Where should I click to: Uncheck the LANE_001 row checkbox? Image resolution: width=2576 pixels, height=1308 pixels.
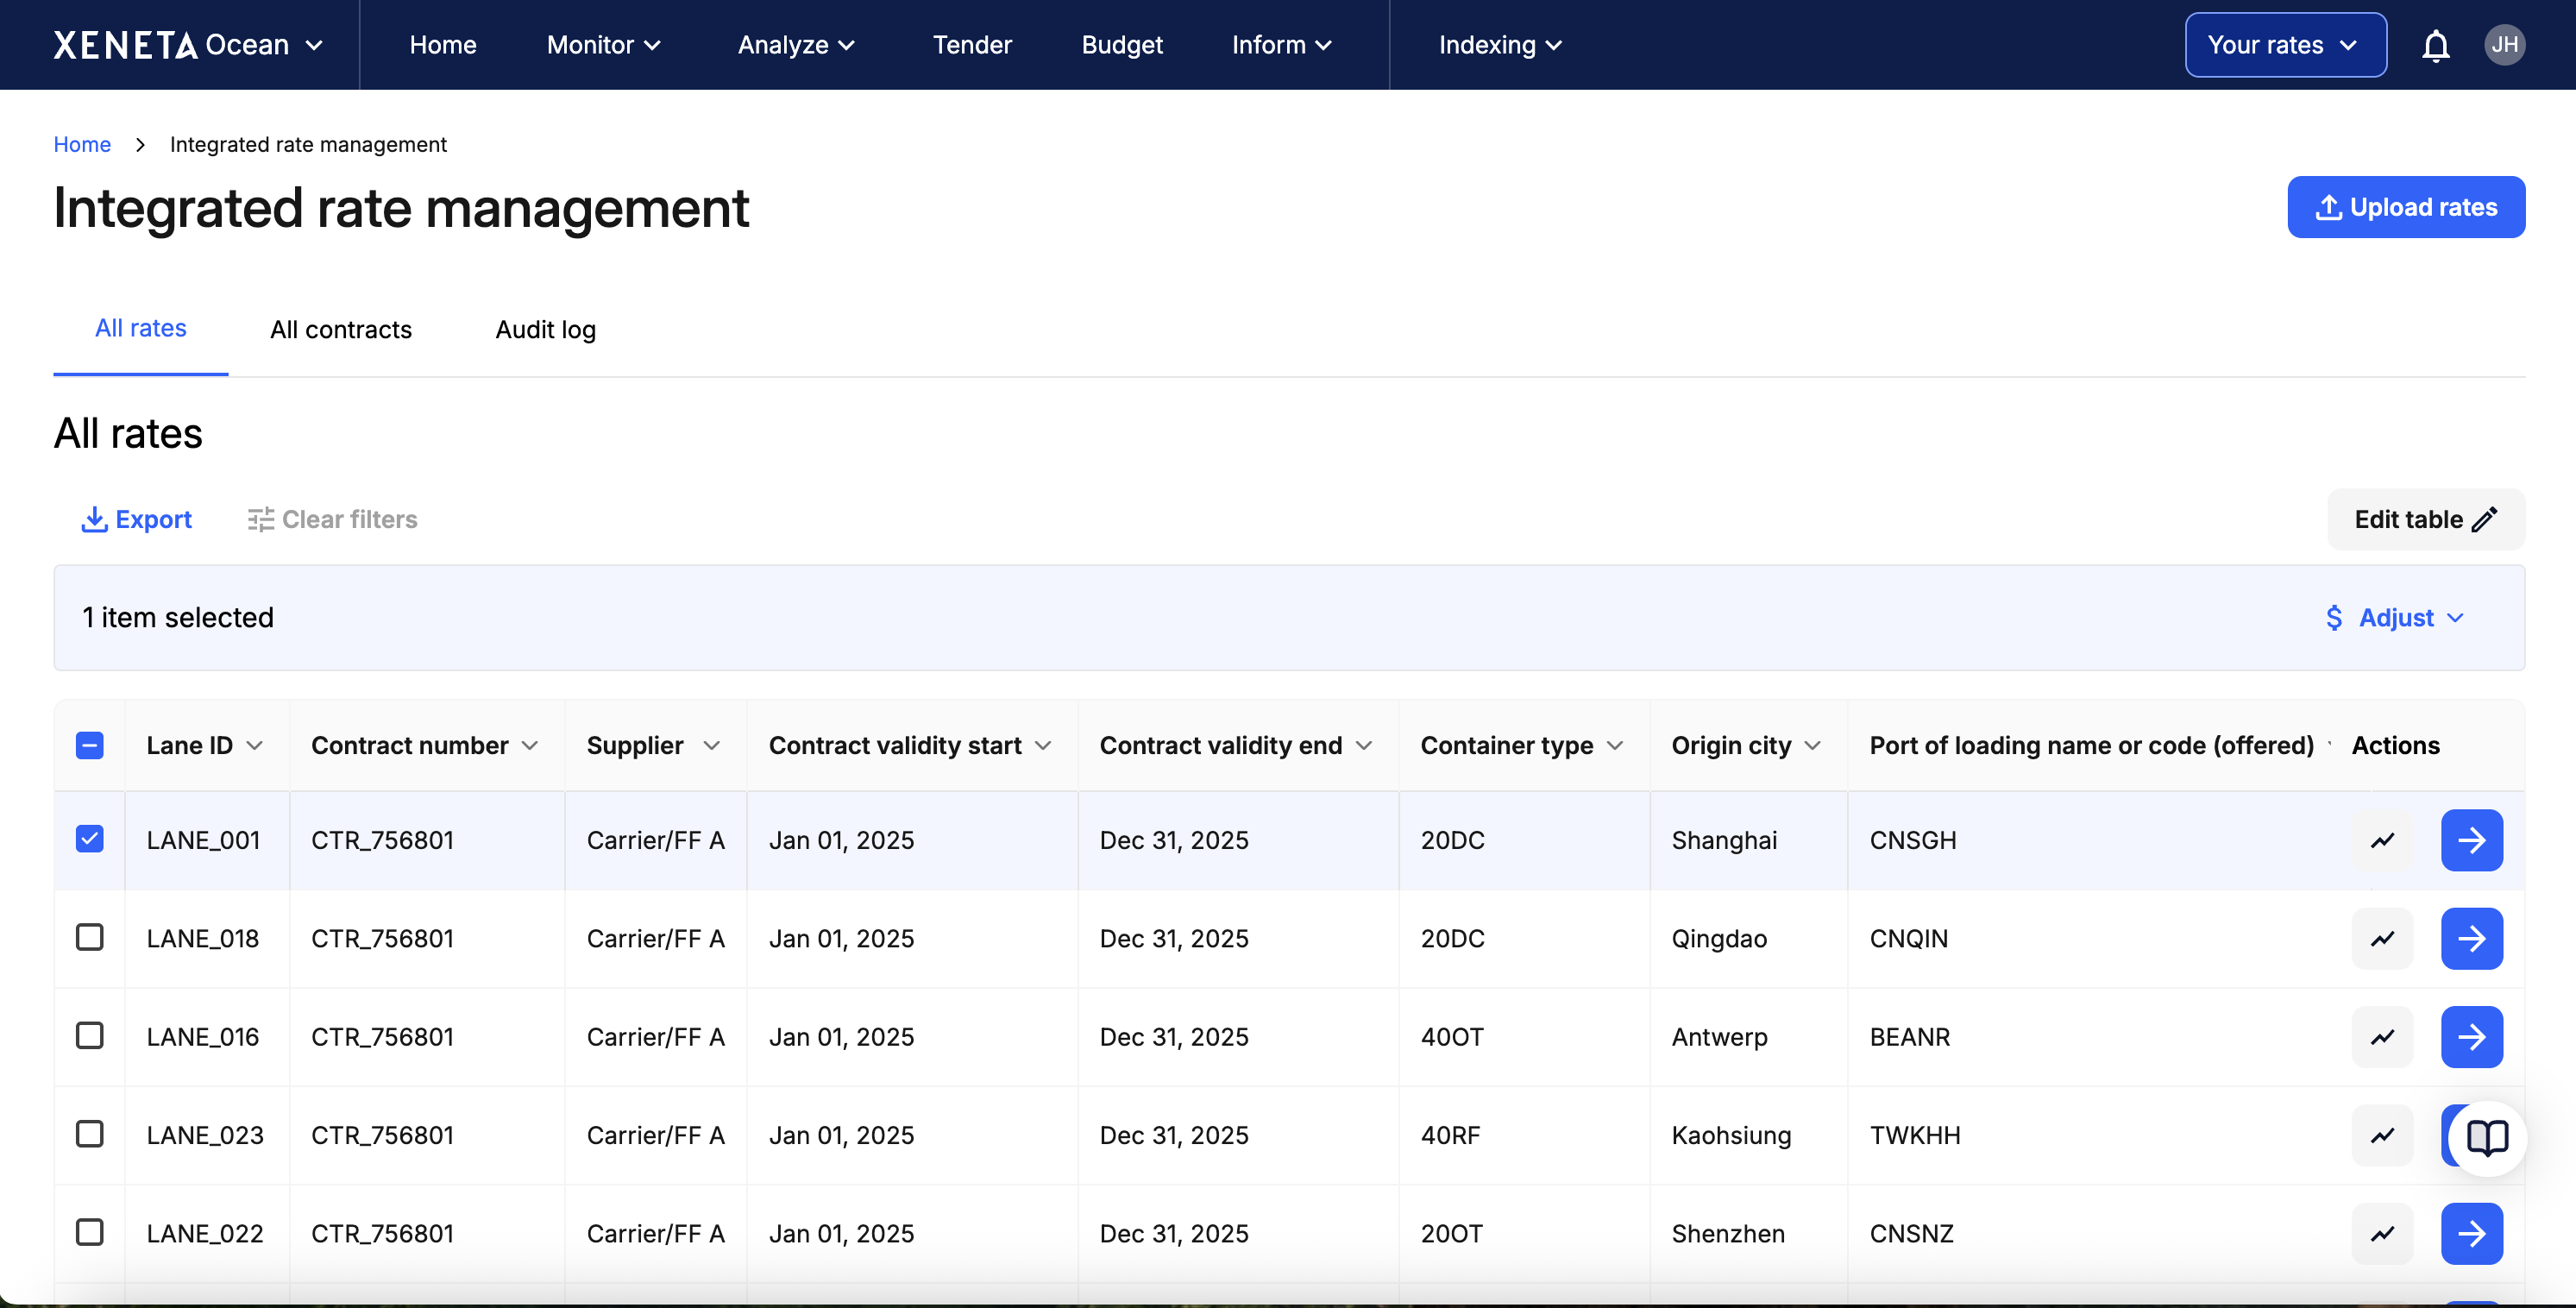pyautogui.click(x=90, y=839)
